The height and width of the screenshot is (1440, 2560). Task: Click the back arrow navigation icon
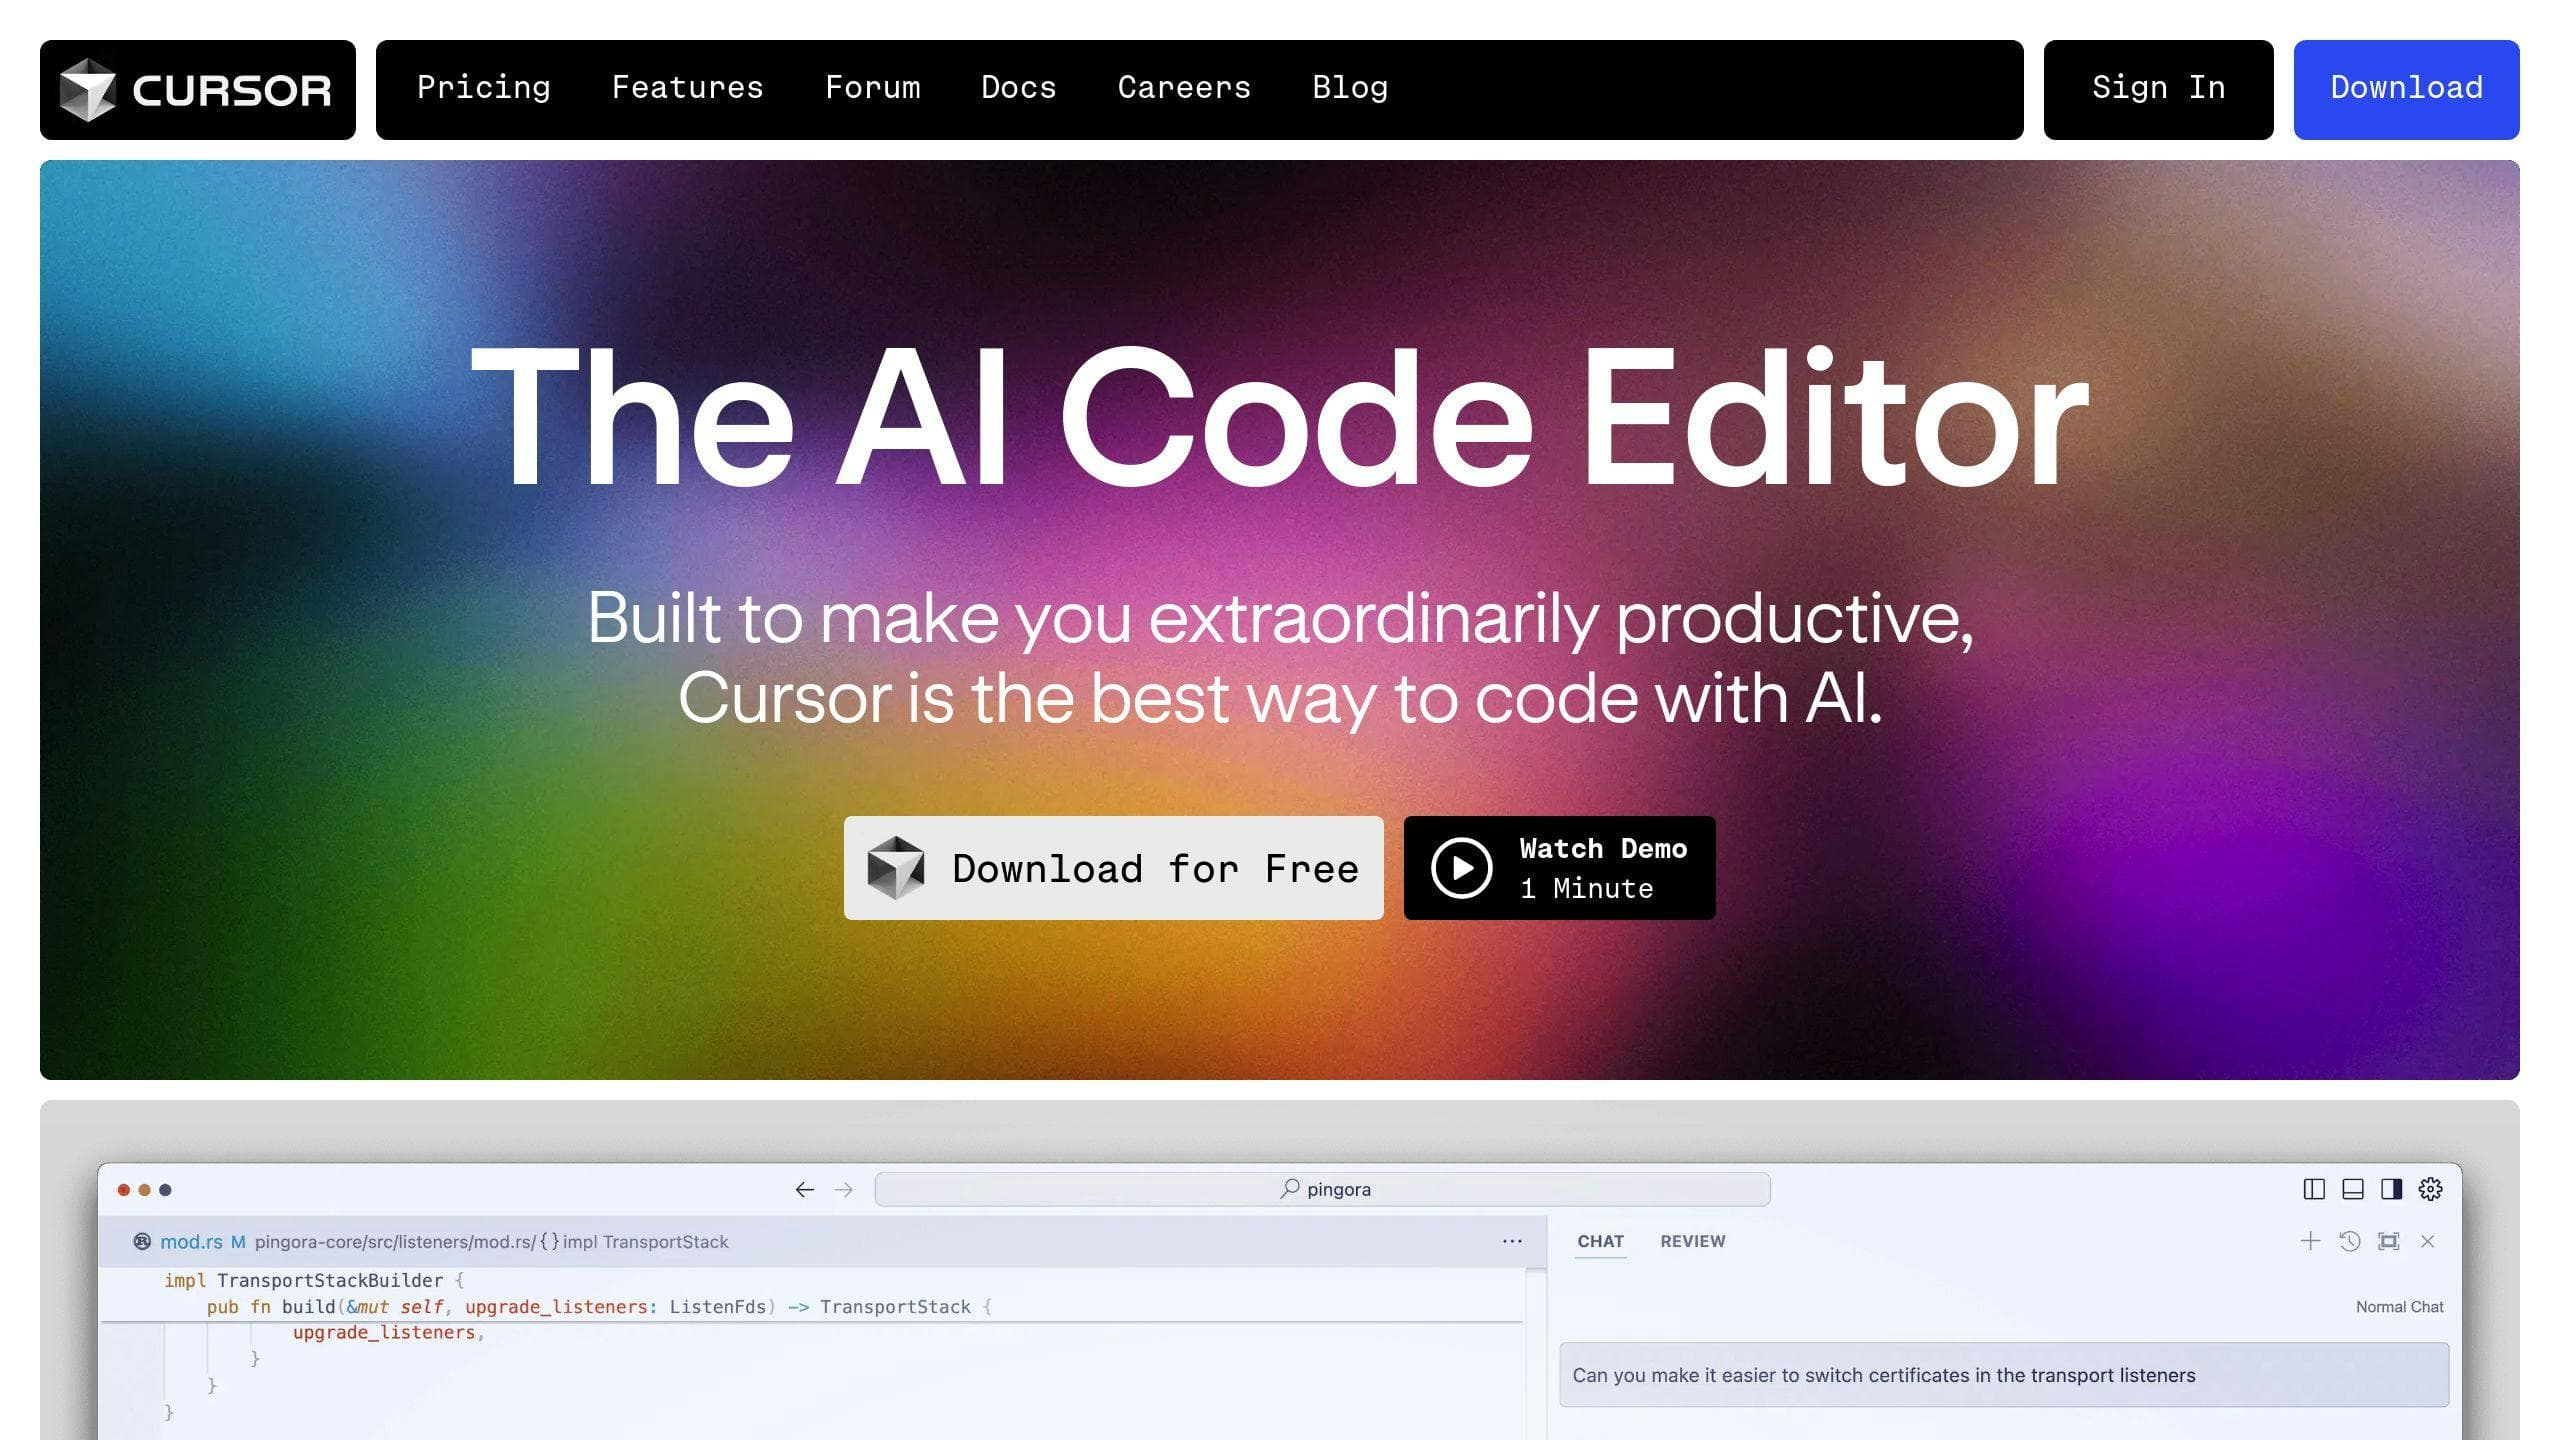pos(804,1187)
